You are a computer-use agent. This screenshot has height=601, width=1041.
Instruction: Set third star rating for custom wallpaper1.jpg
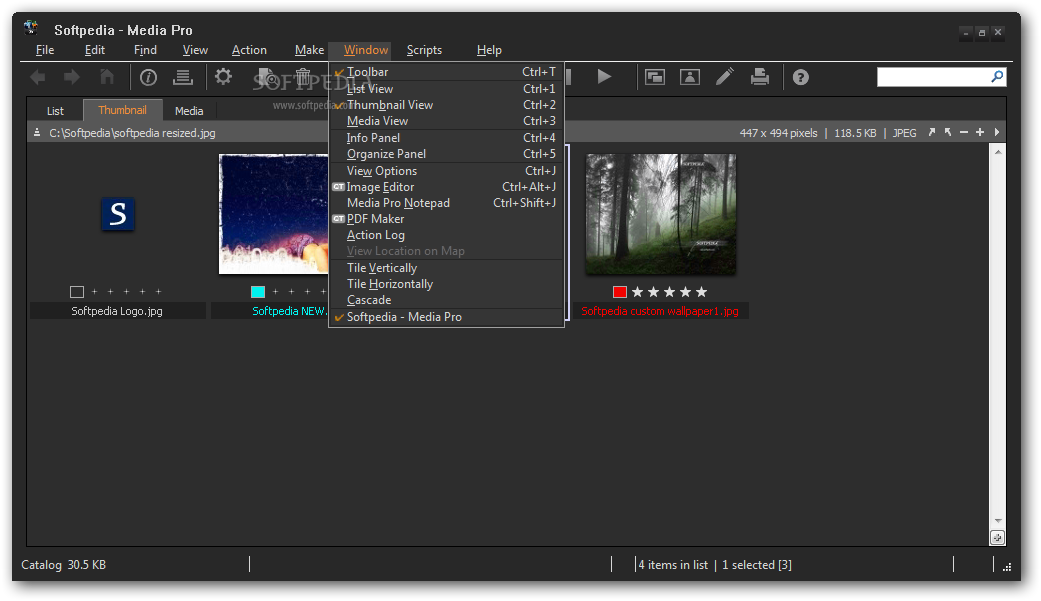click(669, 292)
